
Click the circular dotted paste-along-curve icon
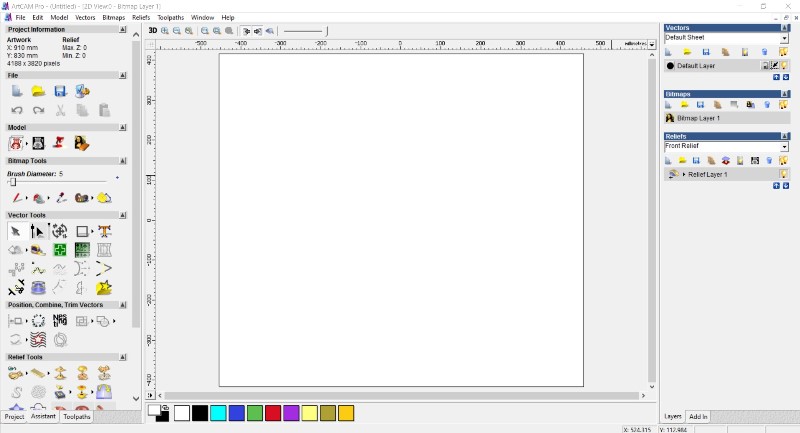coord(38,321)
